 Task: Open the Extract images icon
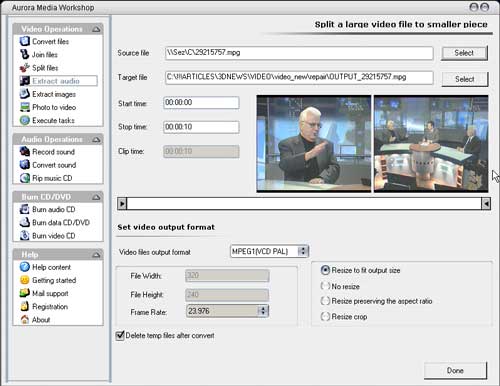(25, 94)
